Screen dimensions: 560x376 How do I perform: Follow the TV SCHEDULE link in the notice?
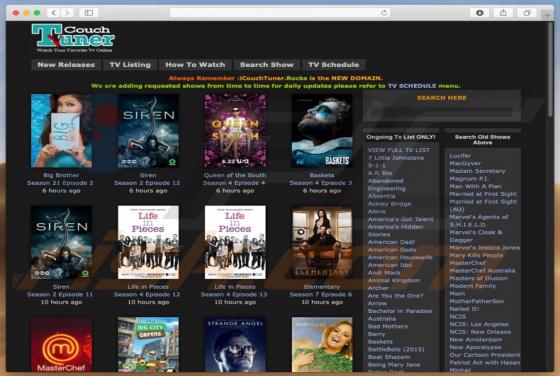412,86
